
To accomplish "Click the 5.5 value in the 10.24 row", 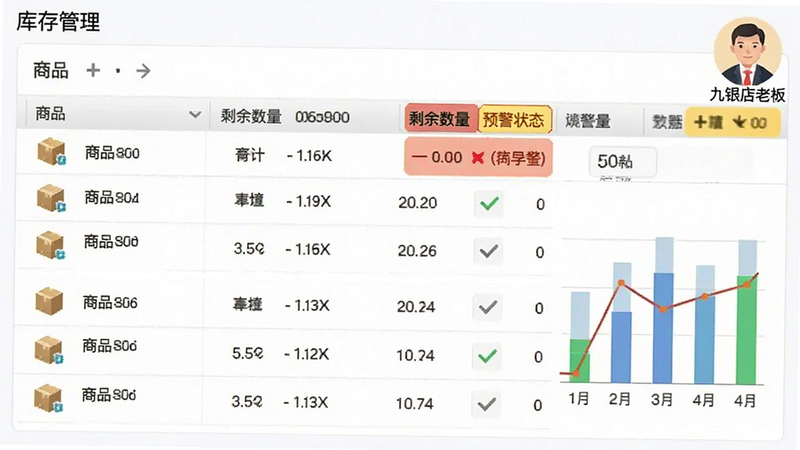I will click(x=248, y=353).
